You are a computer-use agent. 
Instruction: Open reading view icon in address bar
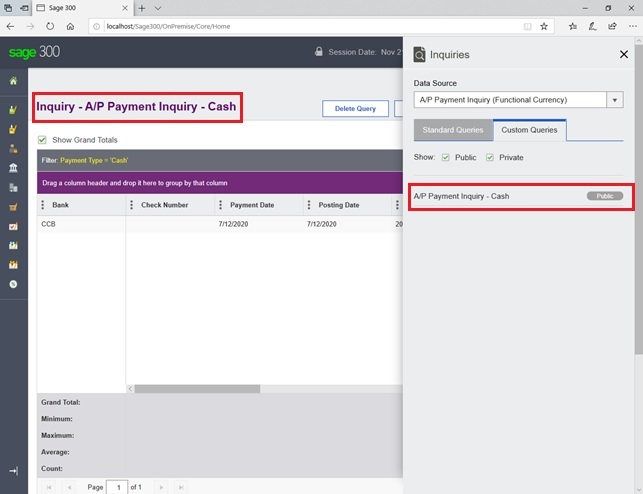[528, 26]
